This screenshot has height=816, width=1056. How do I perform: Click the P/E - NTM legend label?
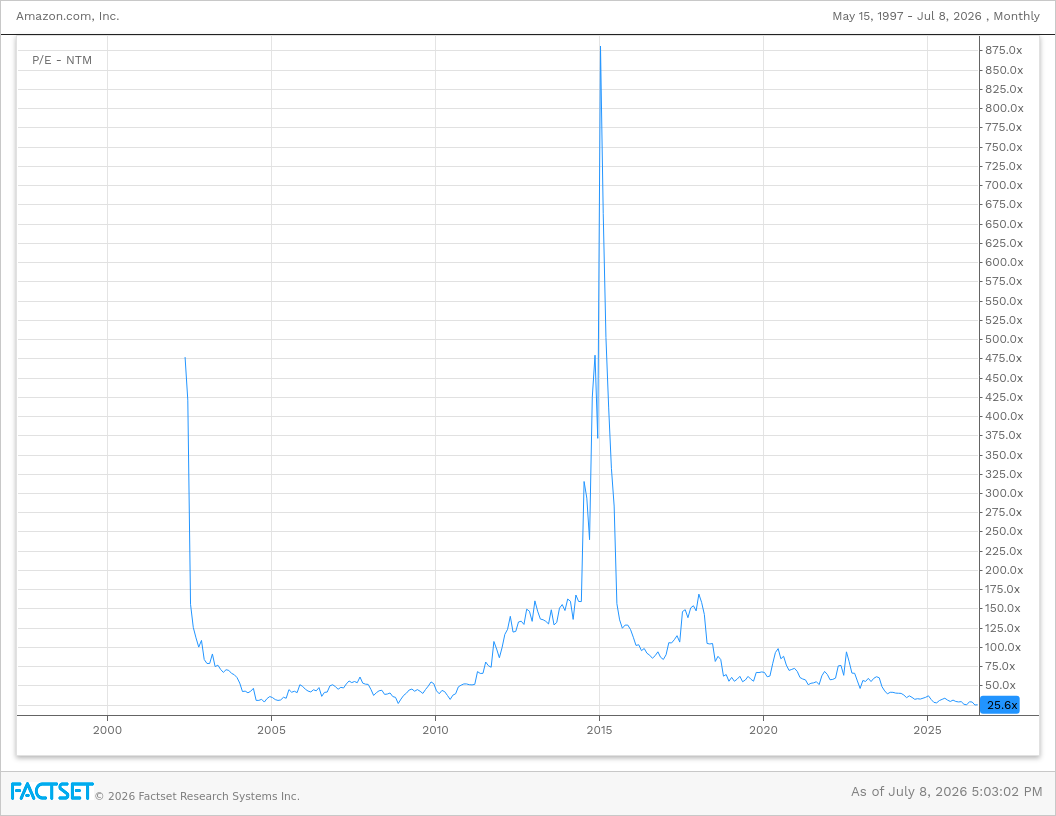(x=62, y=60)
